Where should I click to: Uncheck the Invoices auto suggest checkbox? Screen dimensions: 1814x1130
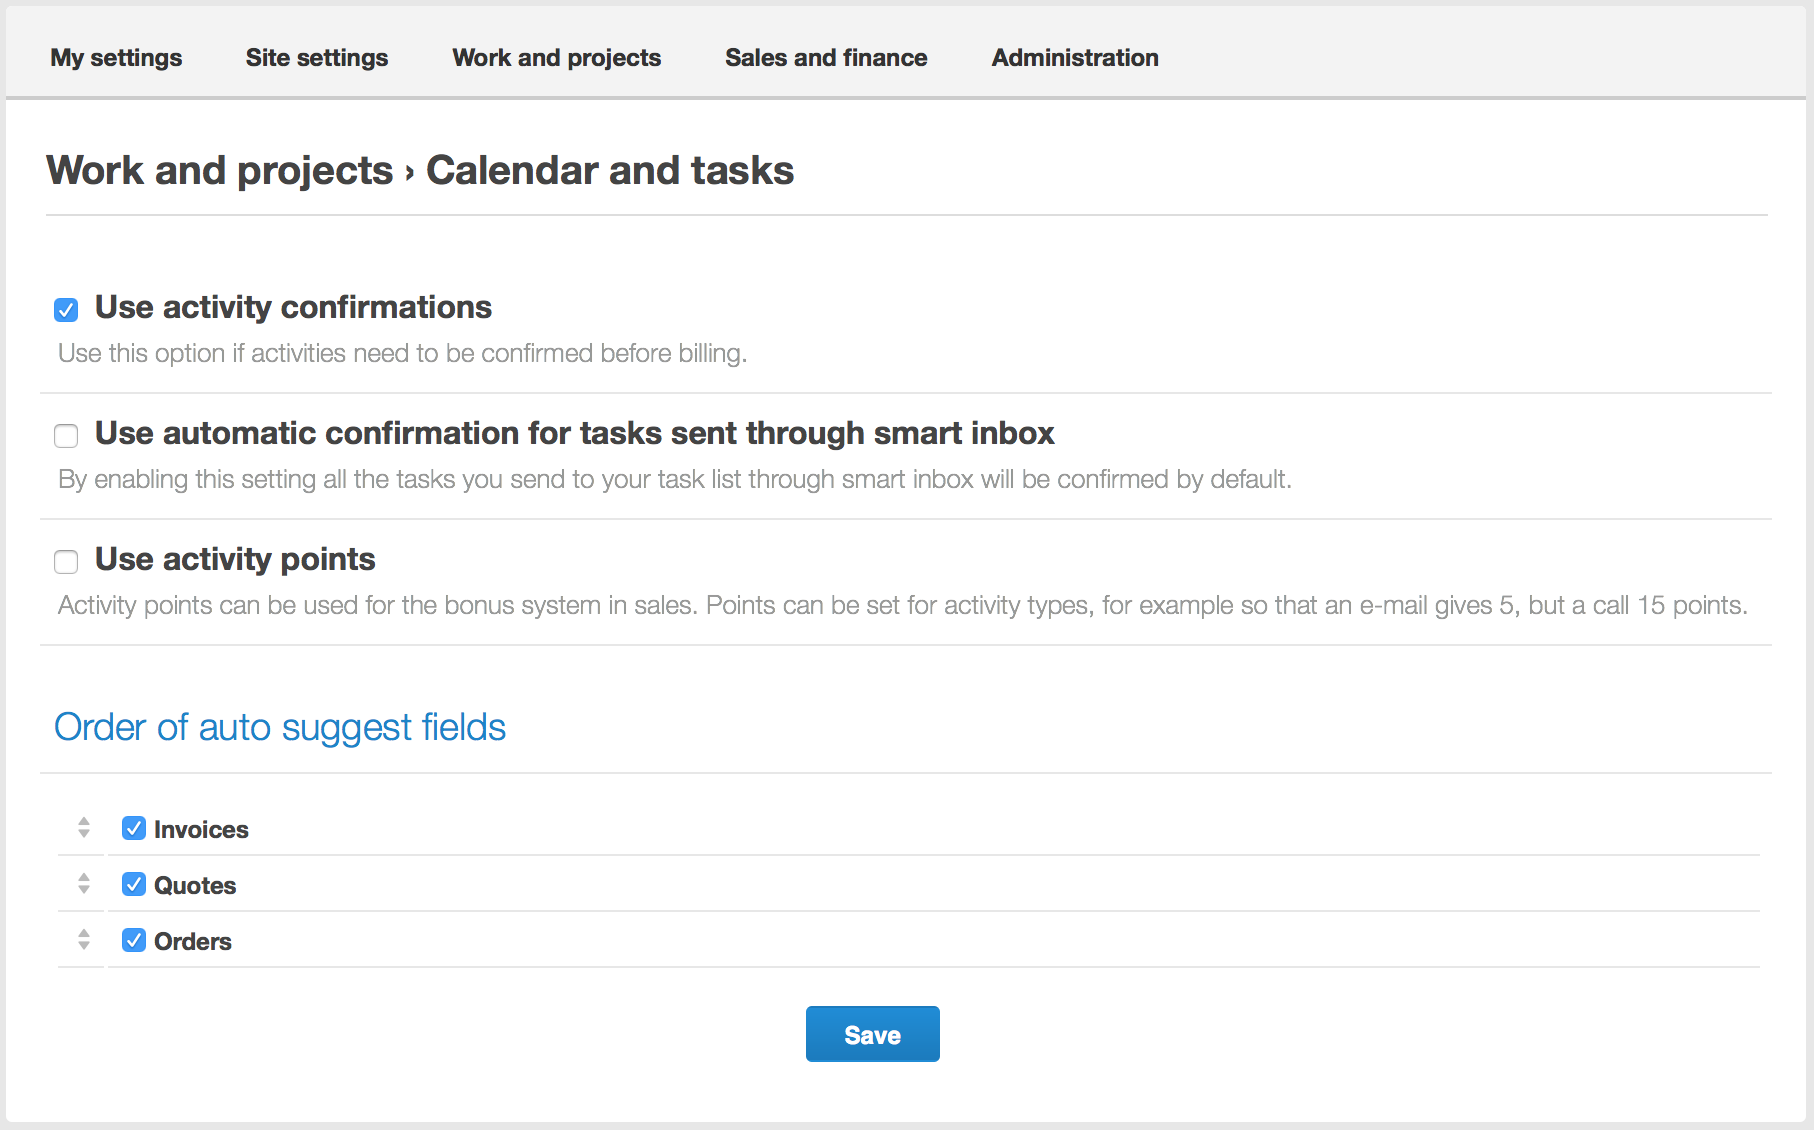pyautogui.click(x=134, y=828)
